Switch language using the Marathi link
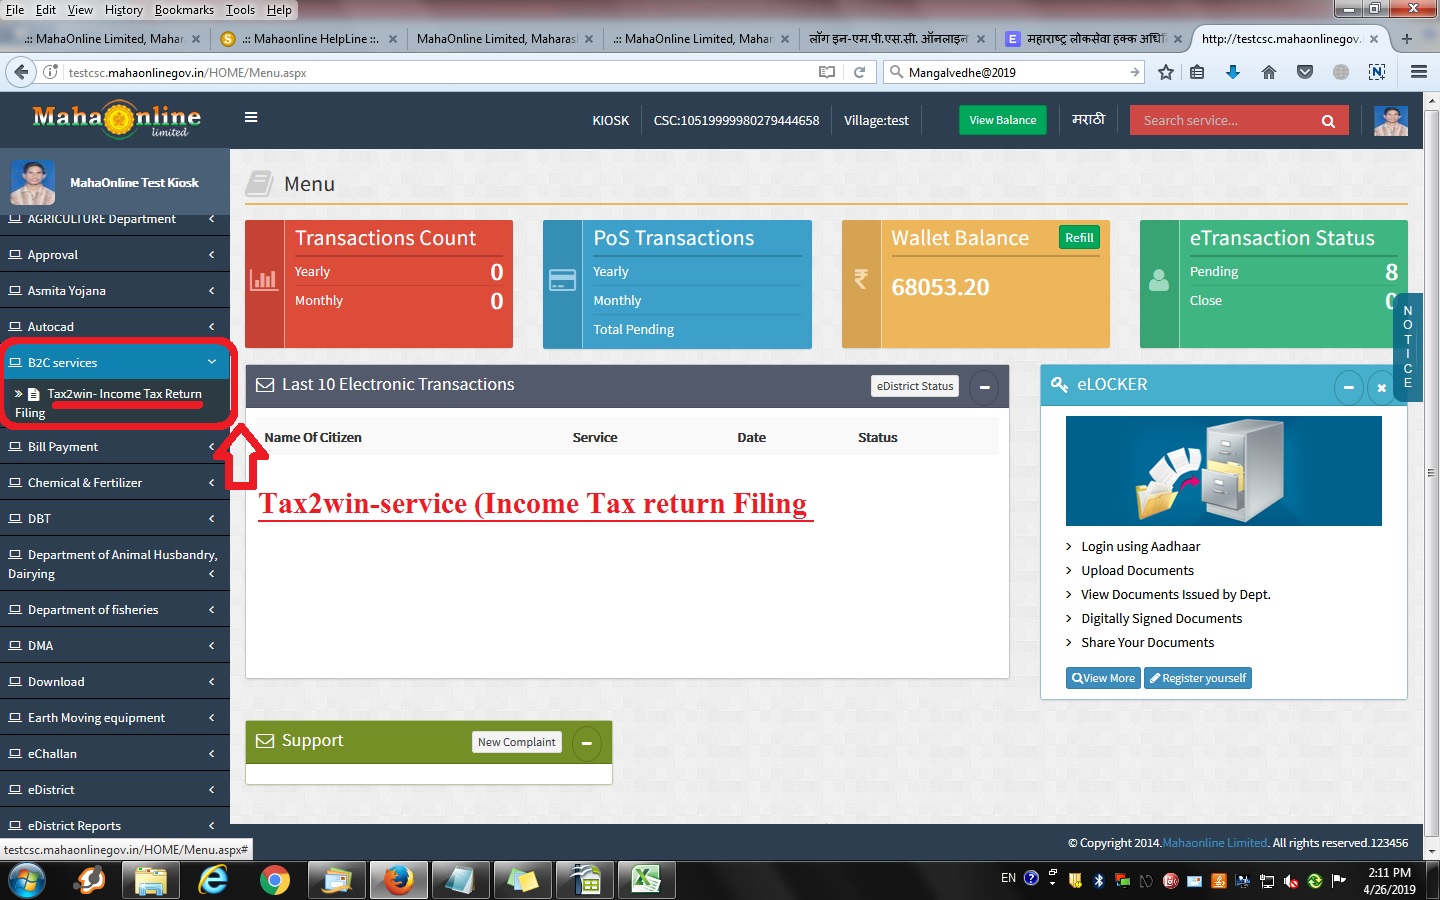 (1088, 119)
